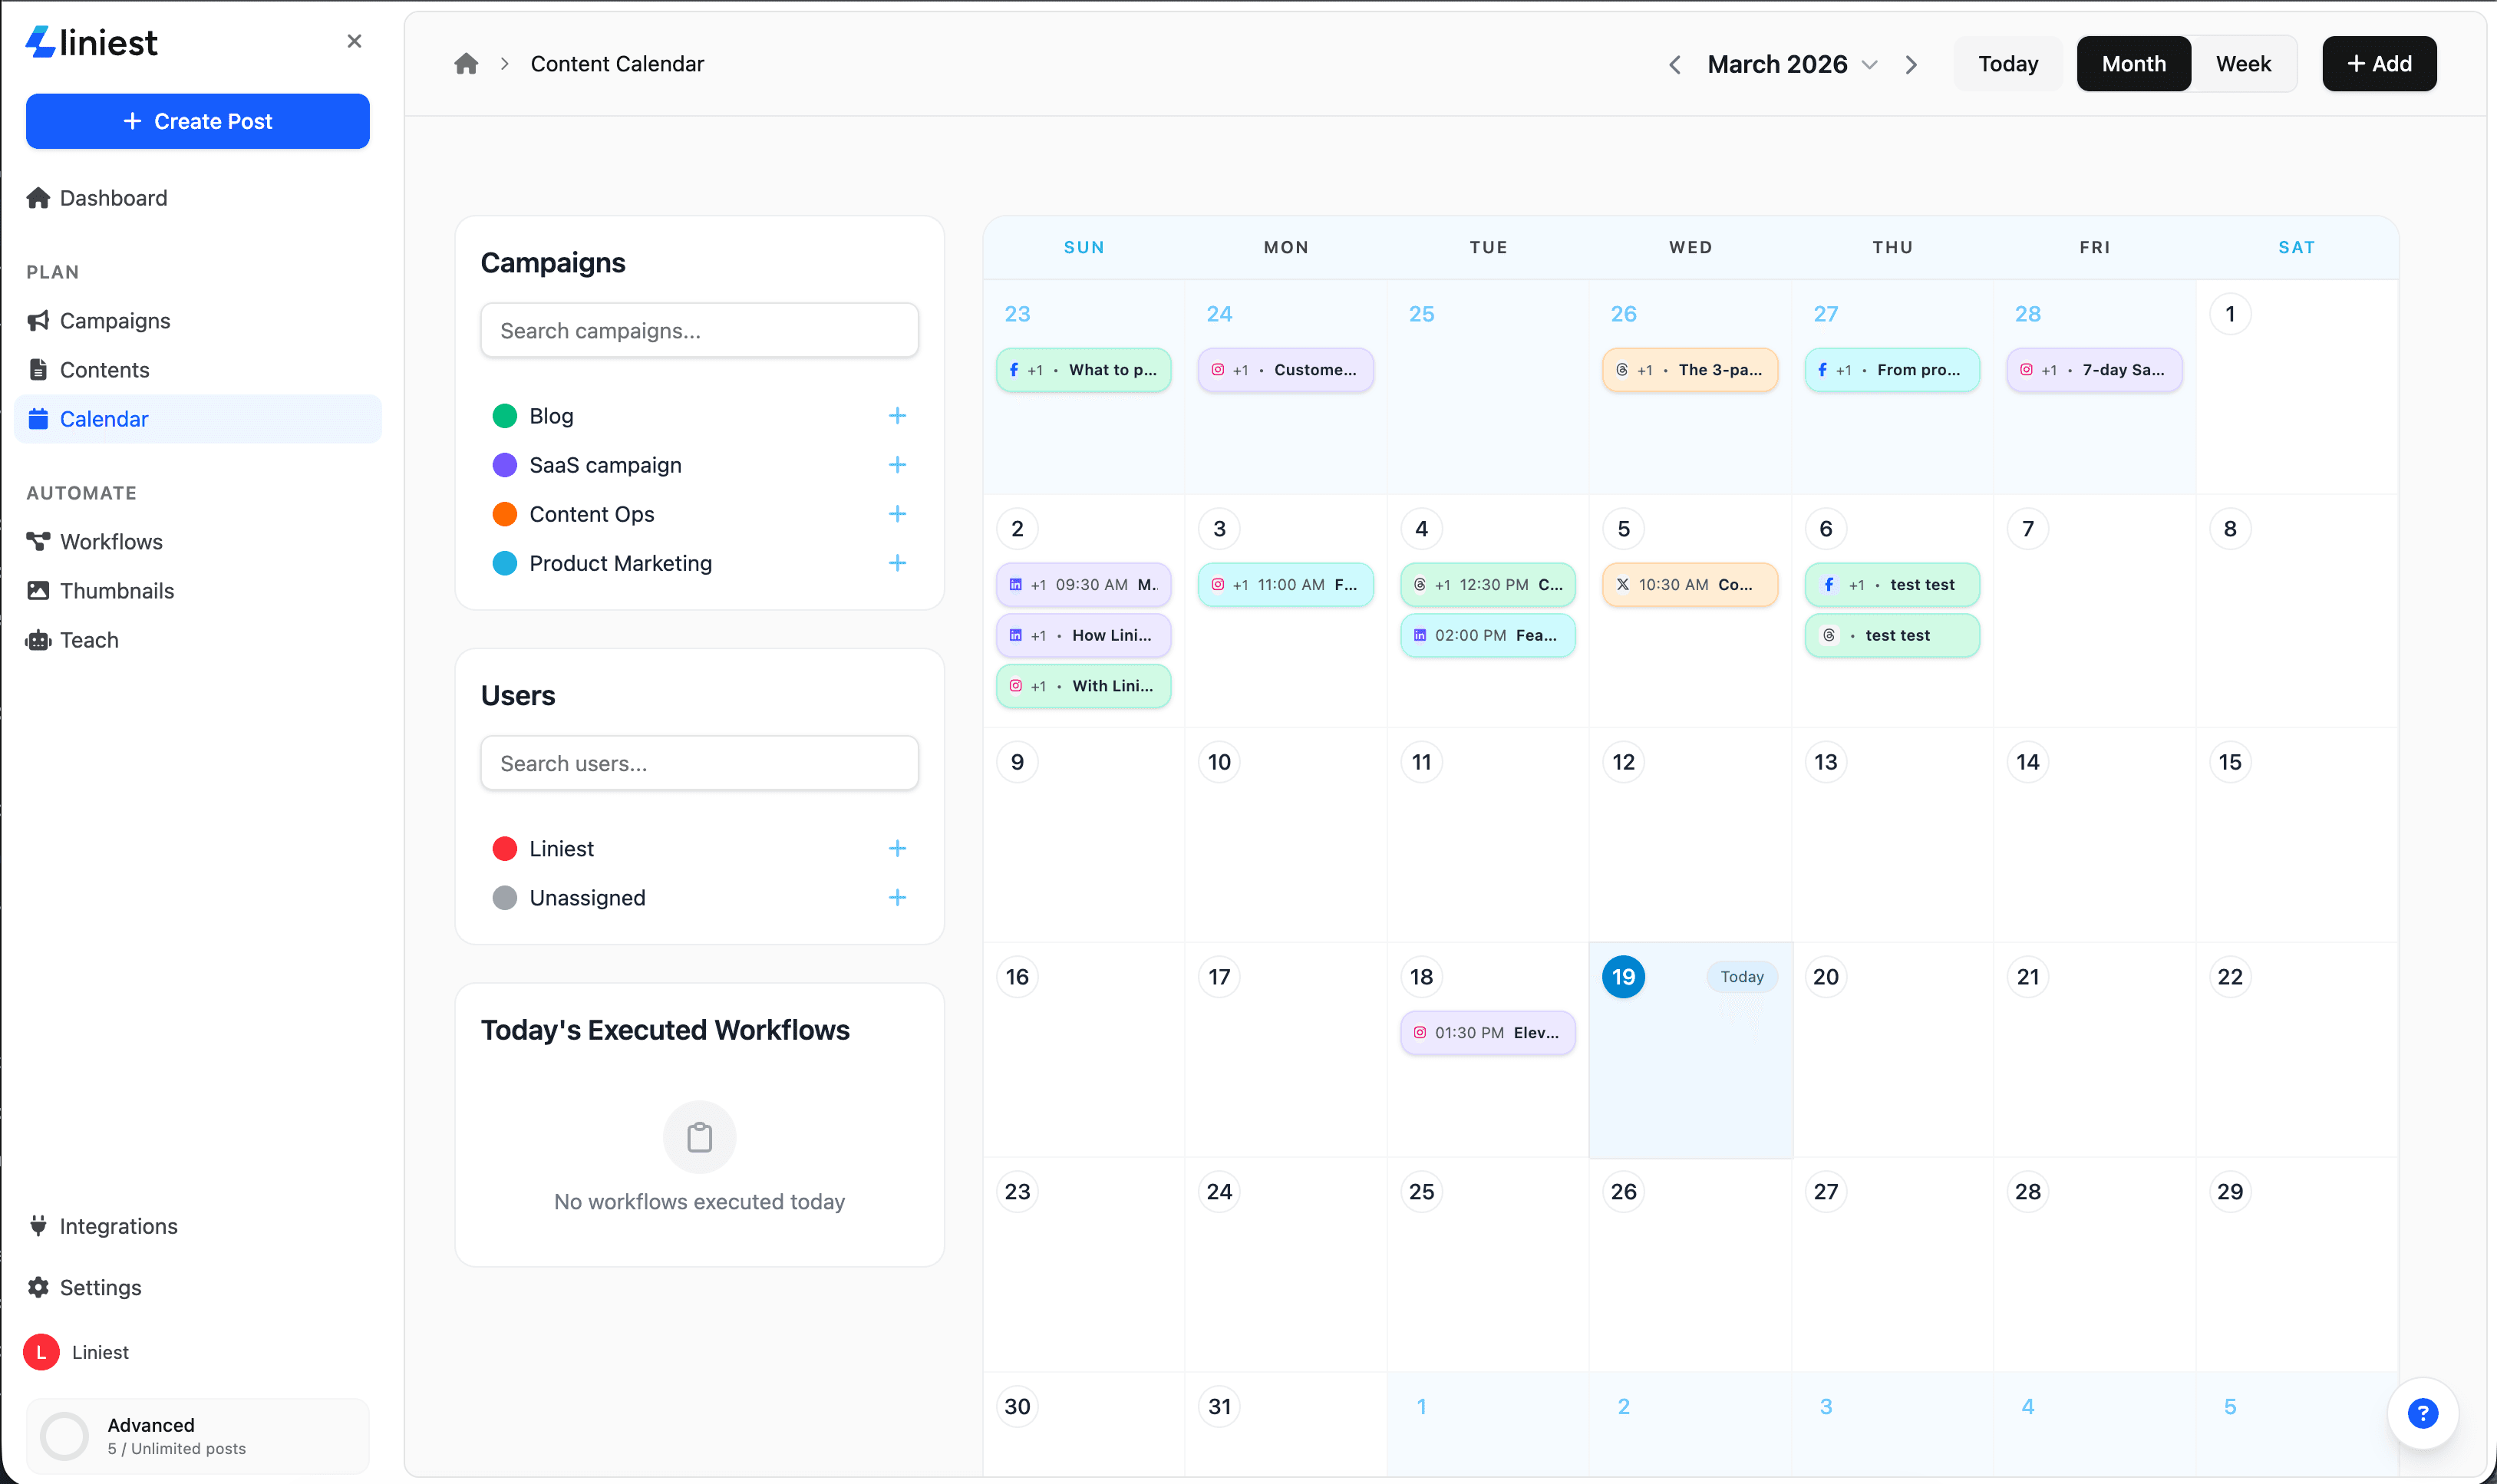Viewport: 2497px width, 1484px height.
Task: Add a post to the Blog campaign with its plus icon
Action: click(897, 415)
